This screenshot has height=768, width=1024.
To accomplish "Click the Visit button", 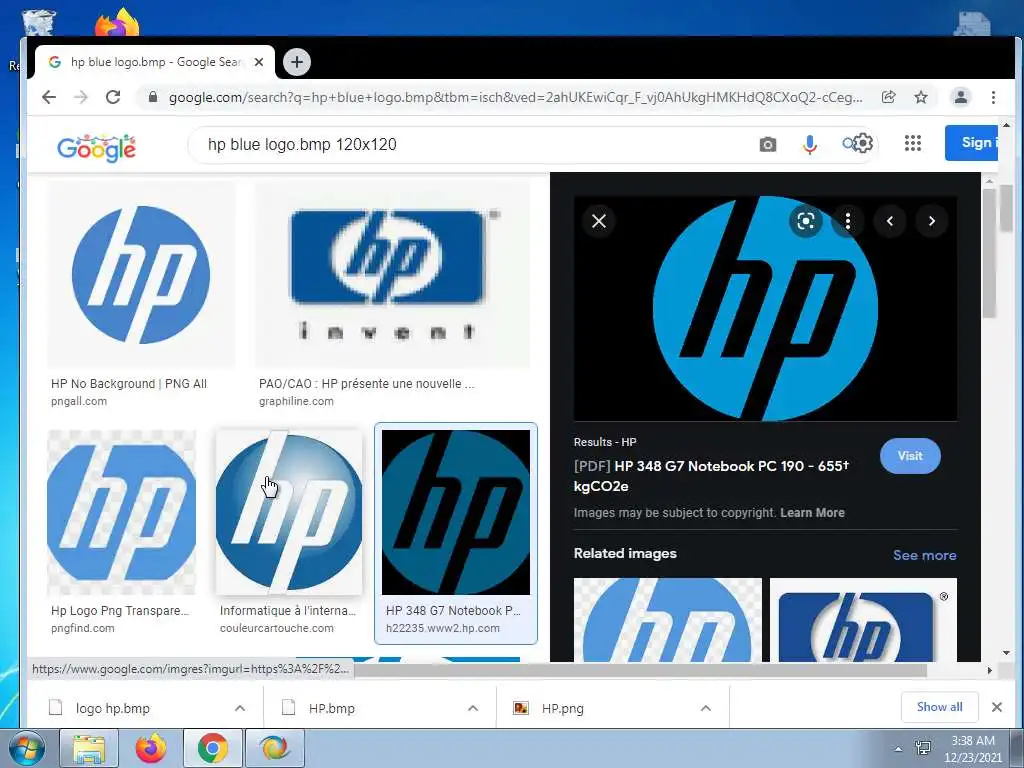I will click(910, 456).
